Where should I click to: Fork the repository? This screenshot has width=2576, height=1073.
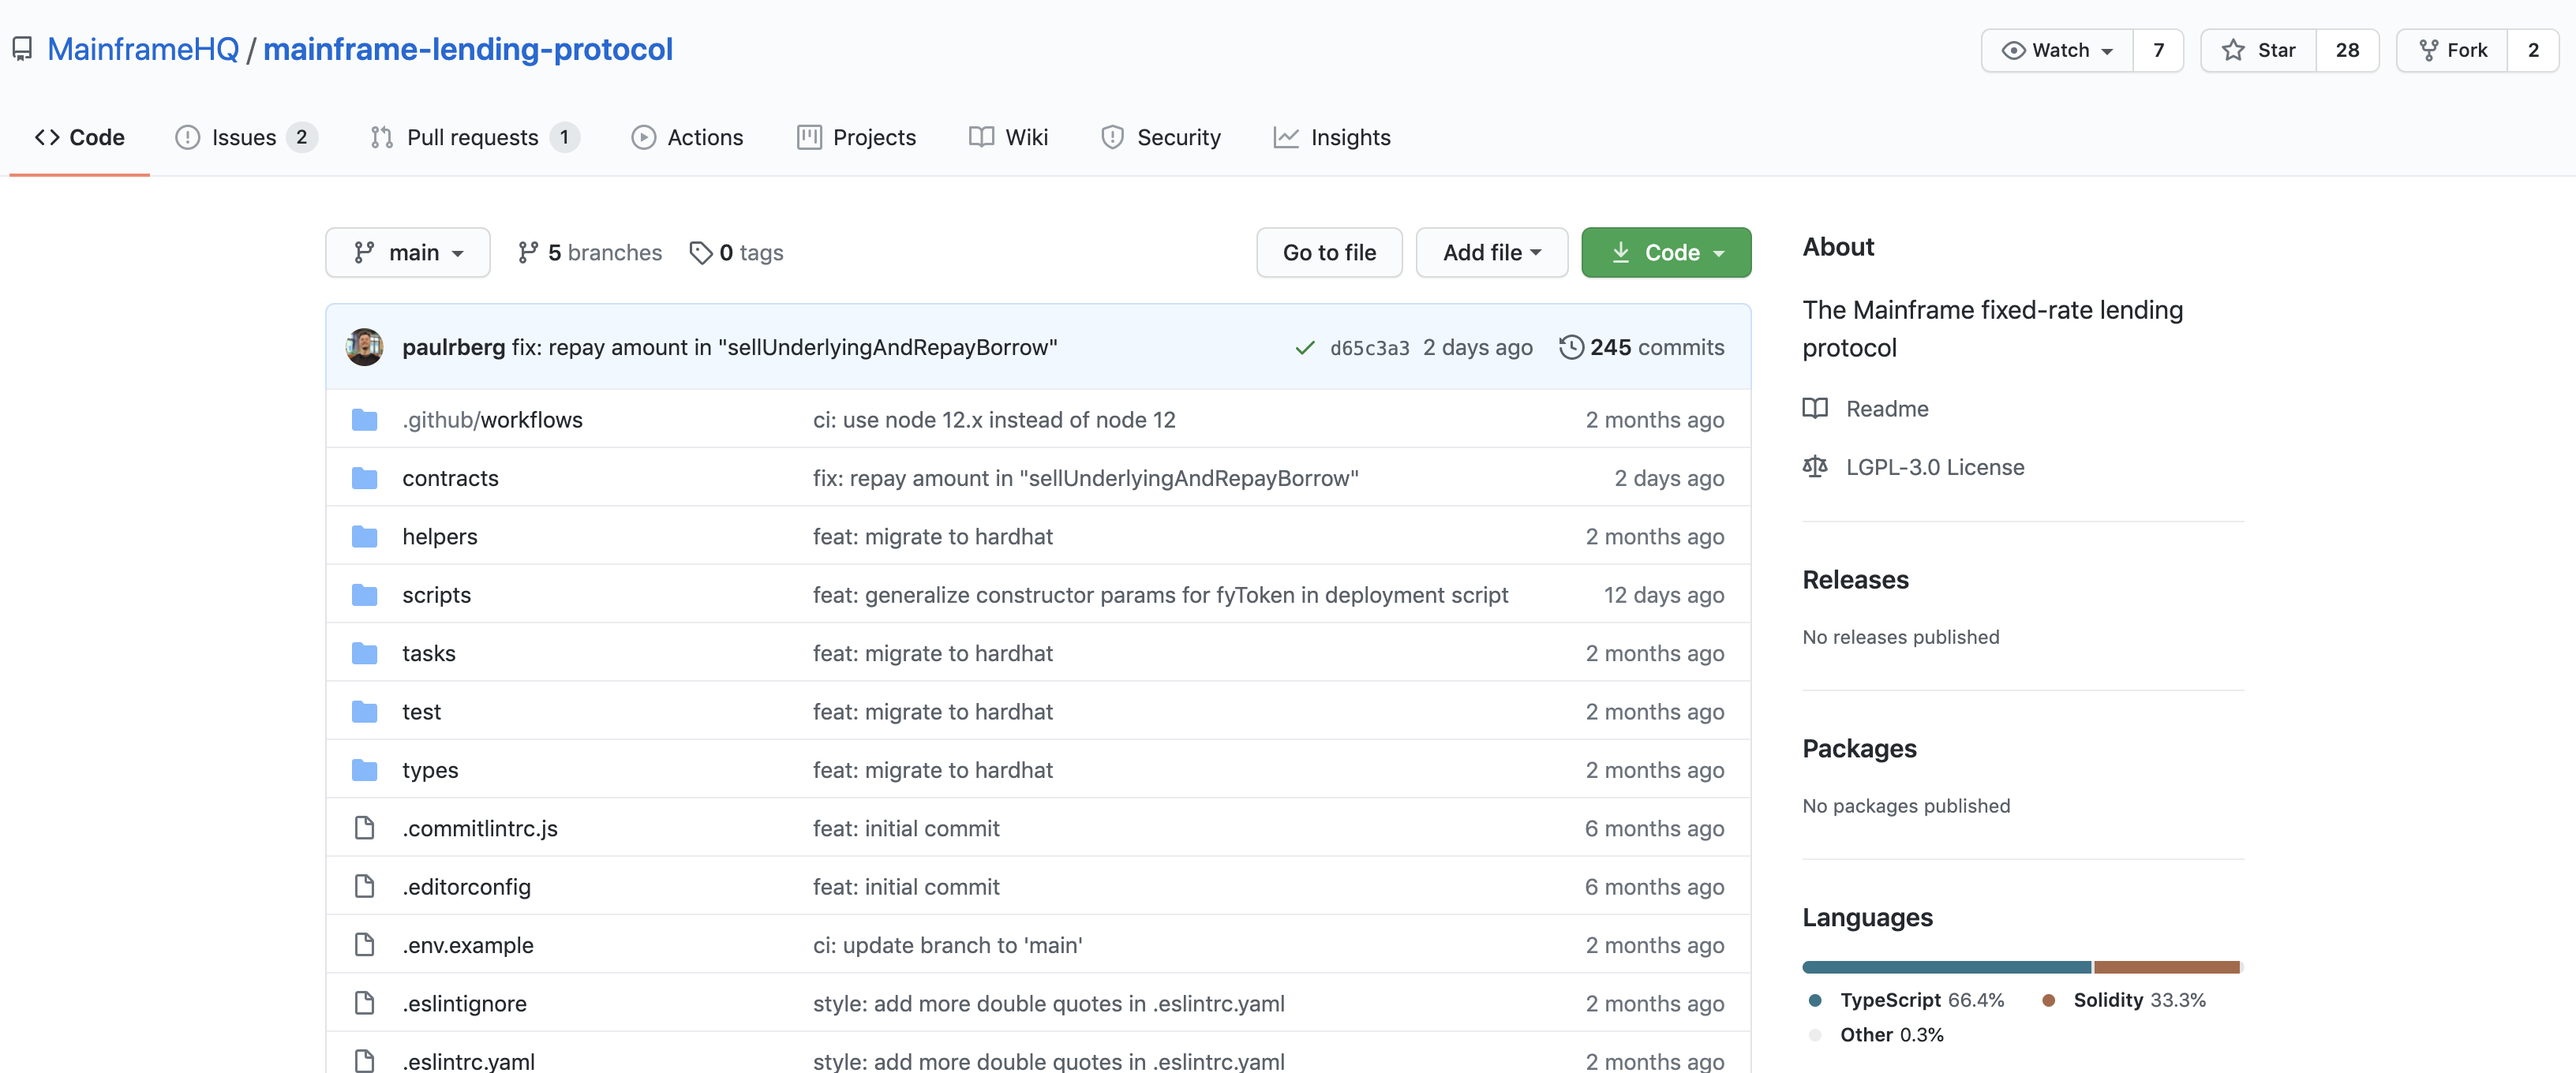[2452, 50]
